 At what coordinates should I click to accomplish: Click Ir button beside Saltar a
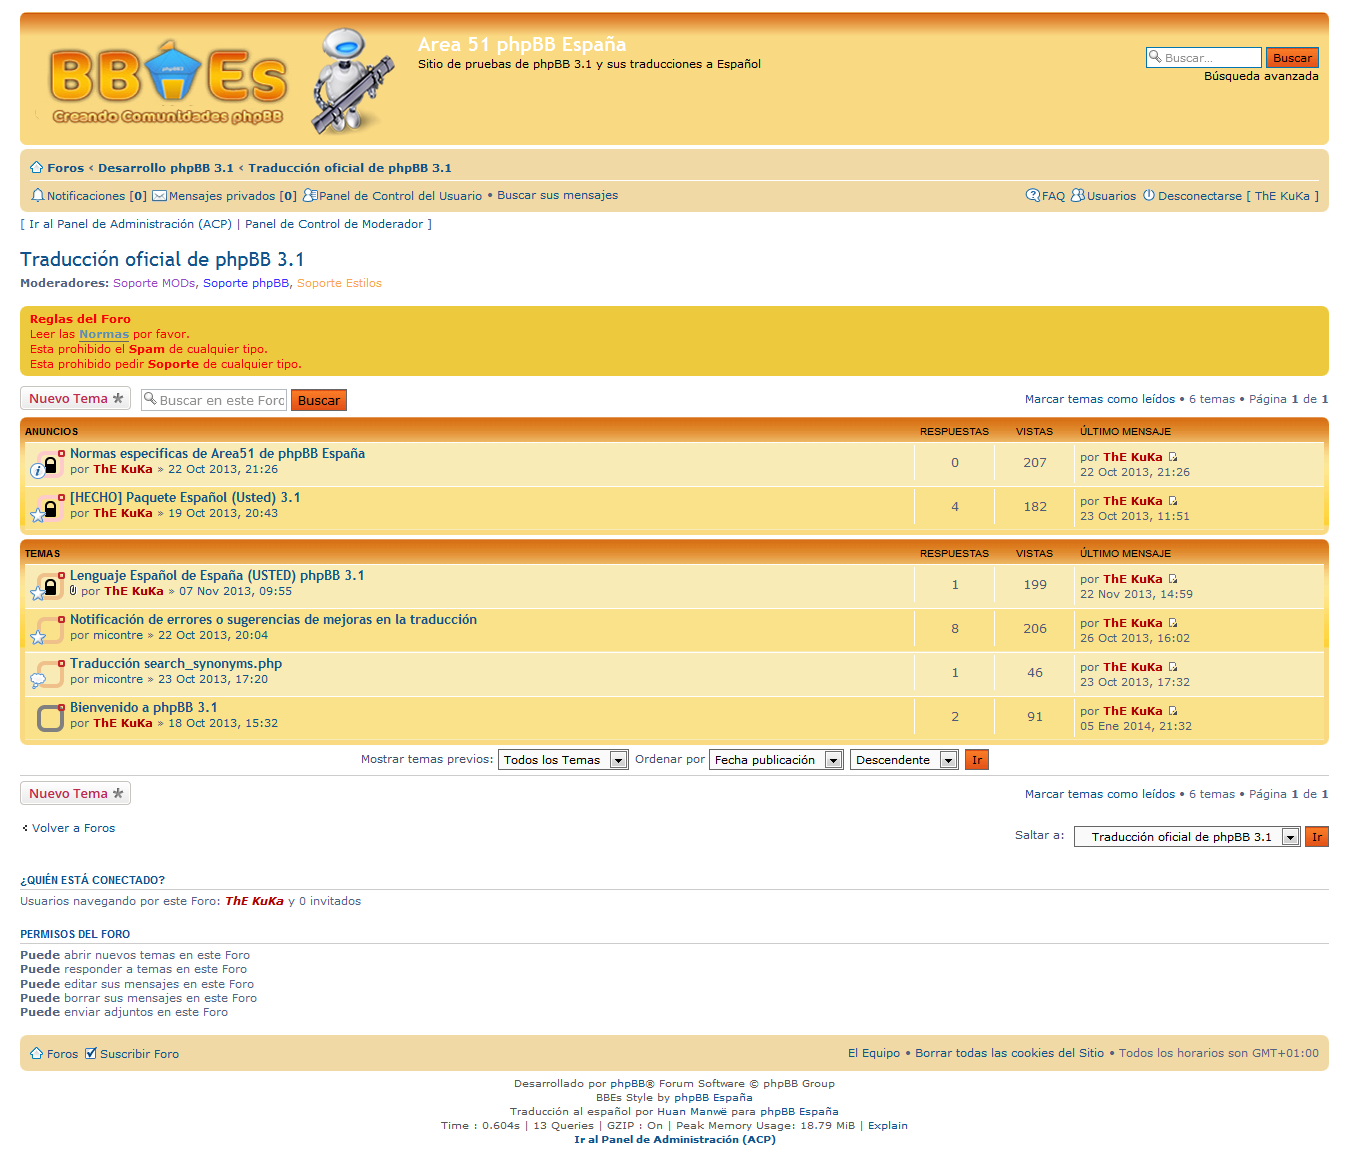coord(1317,837)
